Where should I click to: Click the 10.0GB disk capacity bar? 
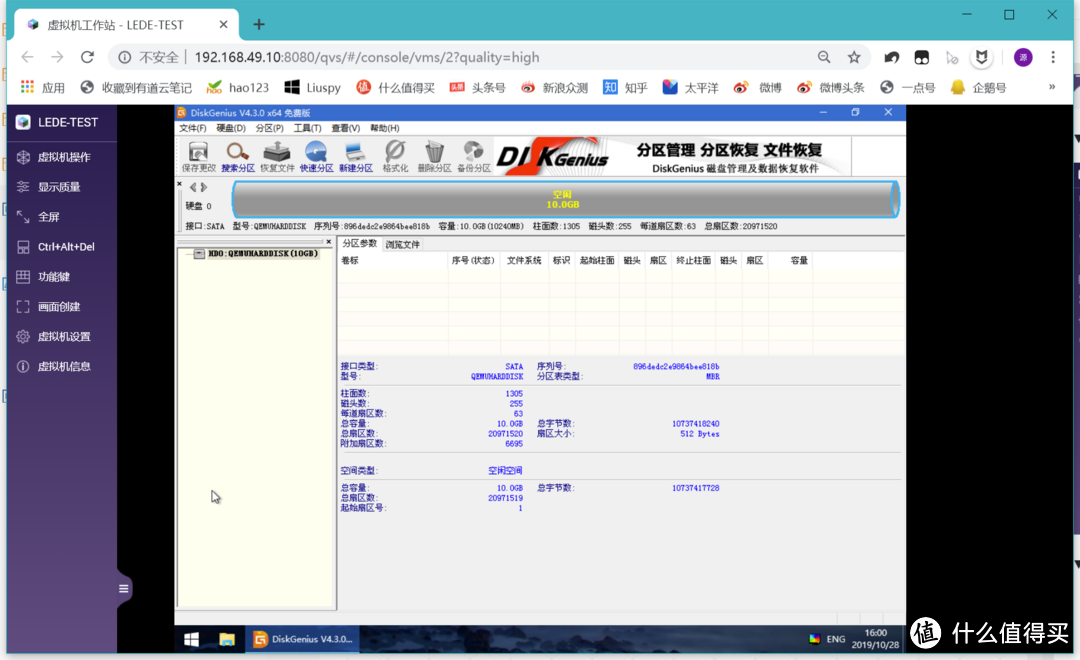point(565,199)
